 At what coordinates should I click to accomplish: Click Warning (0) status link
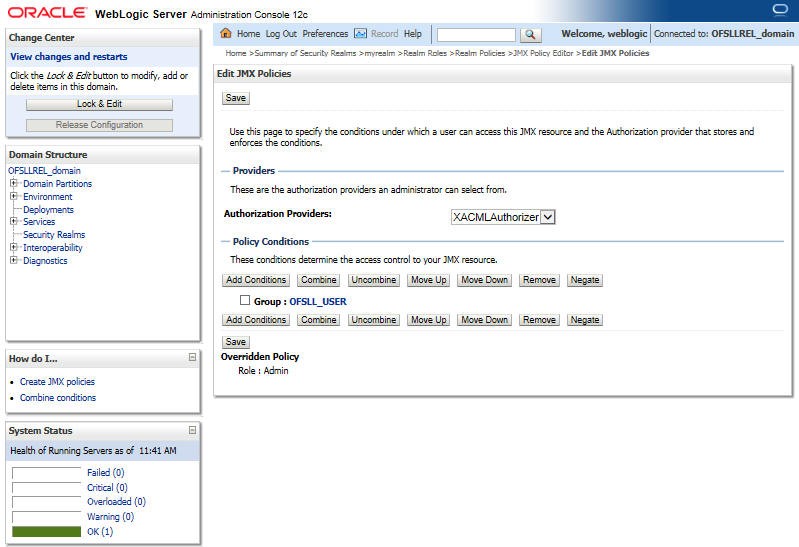click(x=111, y=516)
